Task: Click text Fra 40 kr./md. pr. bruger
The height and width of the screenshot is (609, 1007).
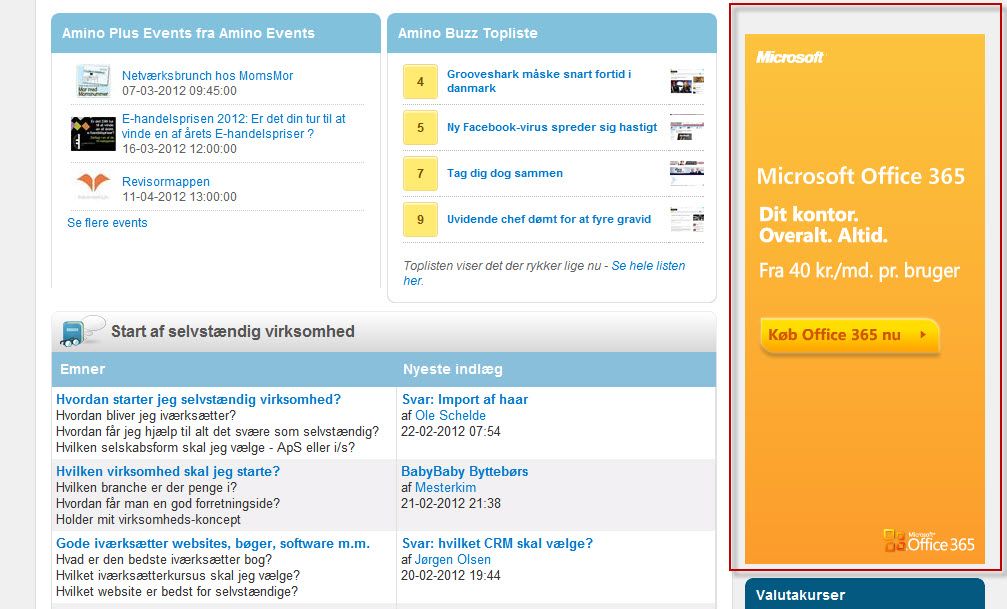Action: [859, 270]
